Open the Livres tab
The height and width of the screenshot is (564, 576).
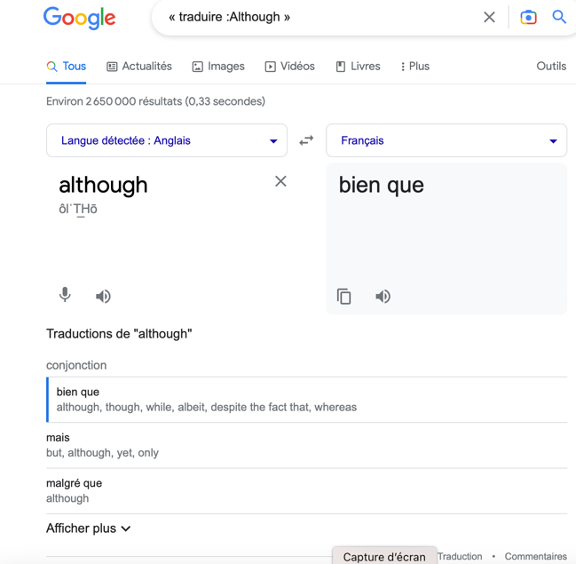coord(358,66)
